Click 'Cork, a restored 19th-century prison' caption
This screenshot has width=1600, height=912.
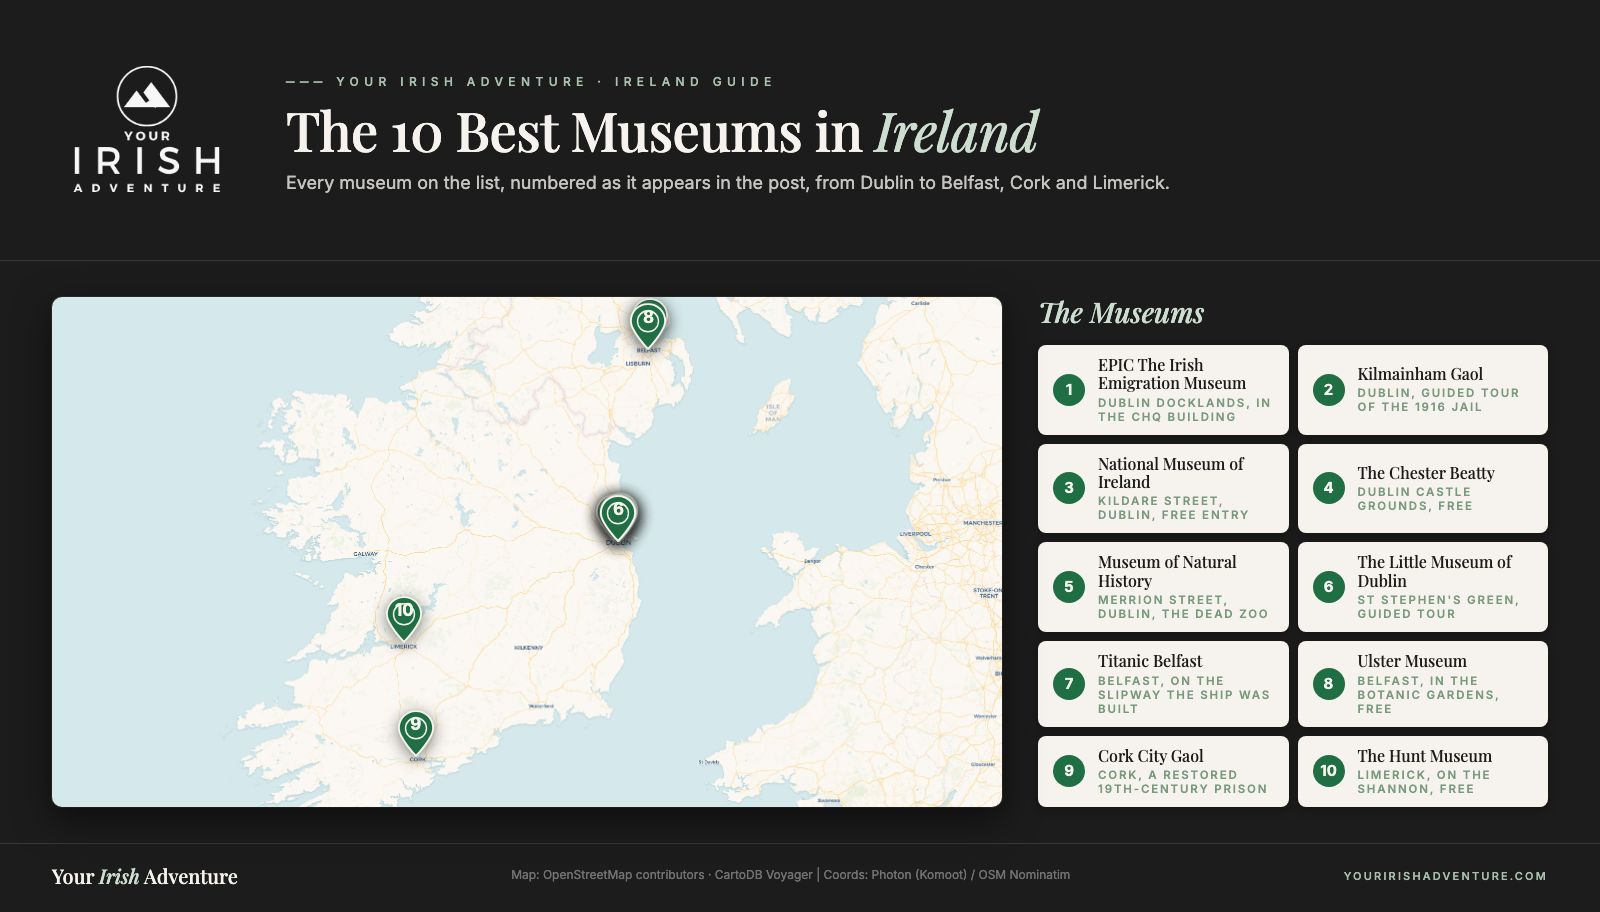pyautogui.click(x=1182, y=782)
